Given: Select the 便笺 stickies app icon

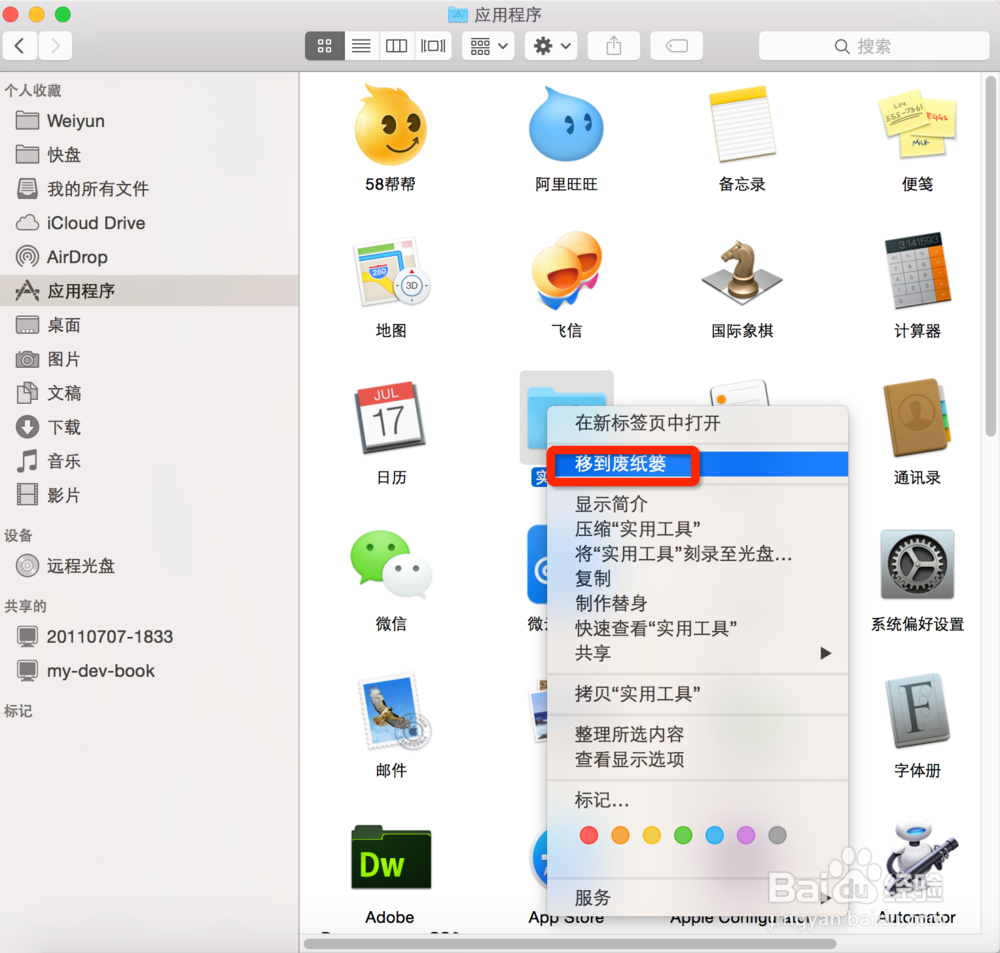Looking at the screenshot, I should click(917, 124).
